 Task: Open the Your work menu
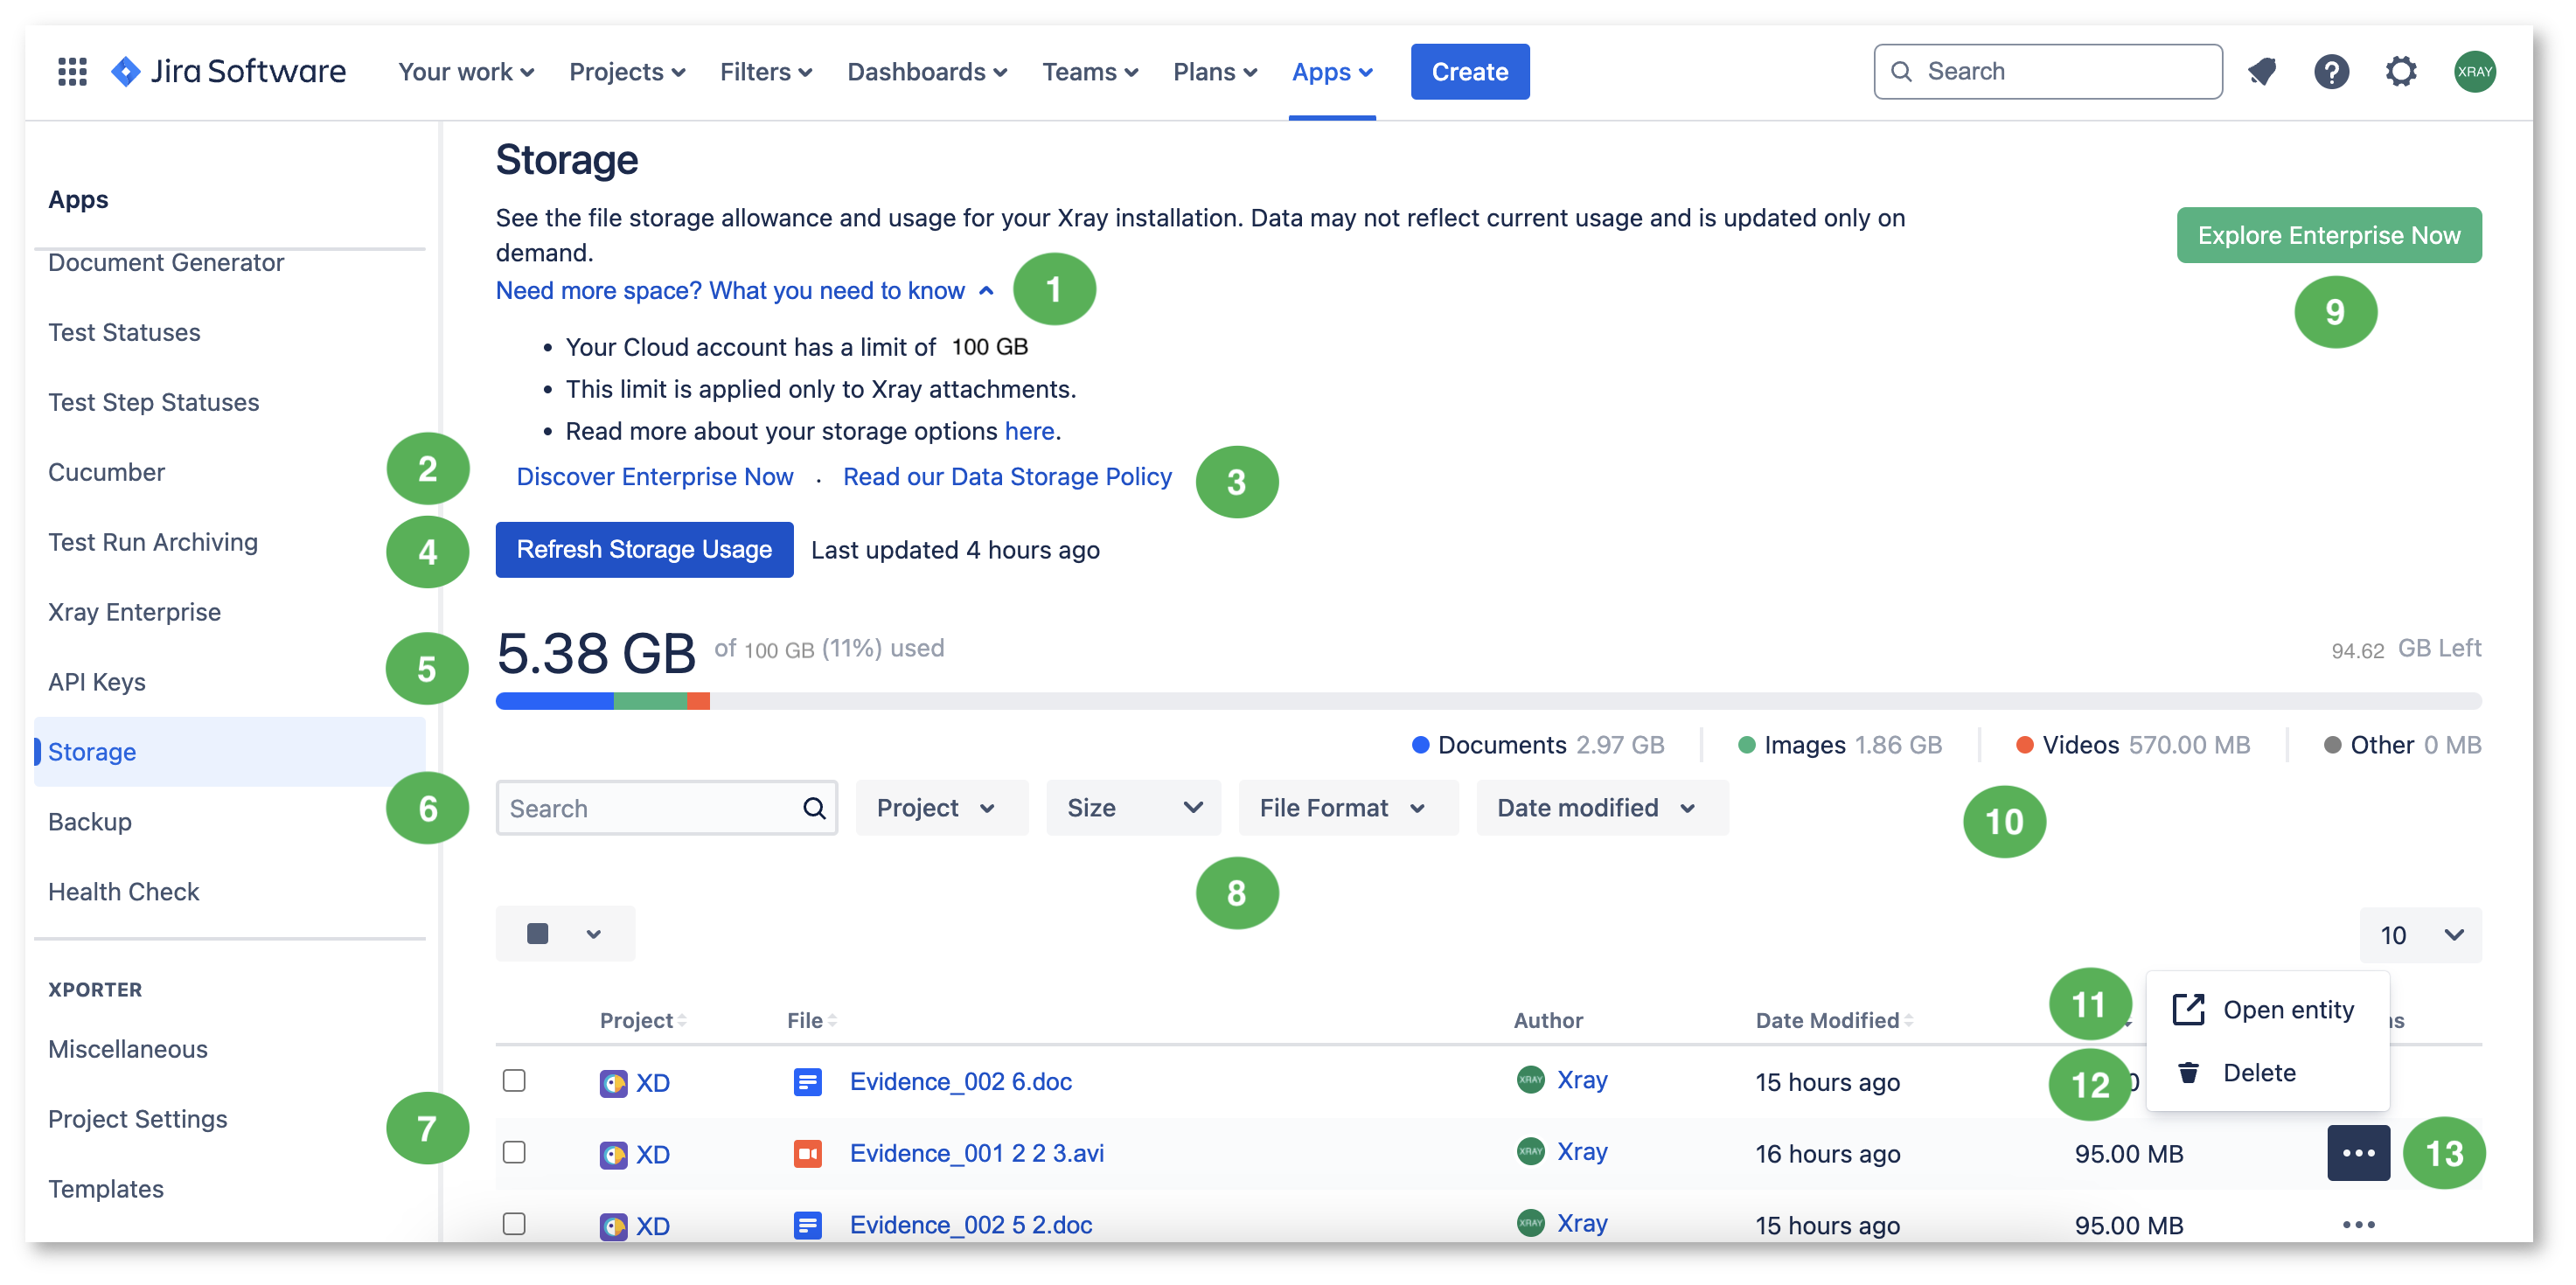click(466, 72)
